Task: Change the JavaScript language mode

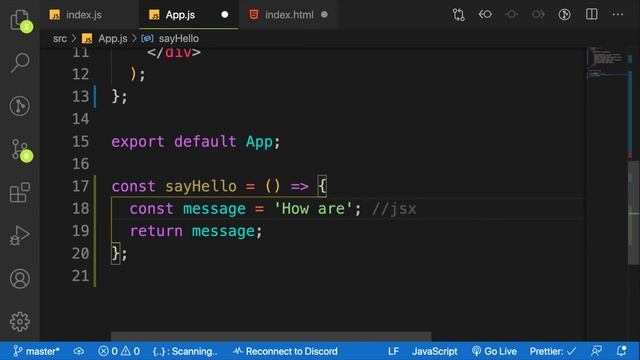Action: tap(435, 351)
